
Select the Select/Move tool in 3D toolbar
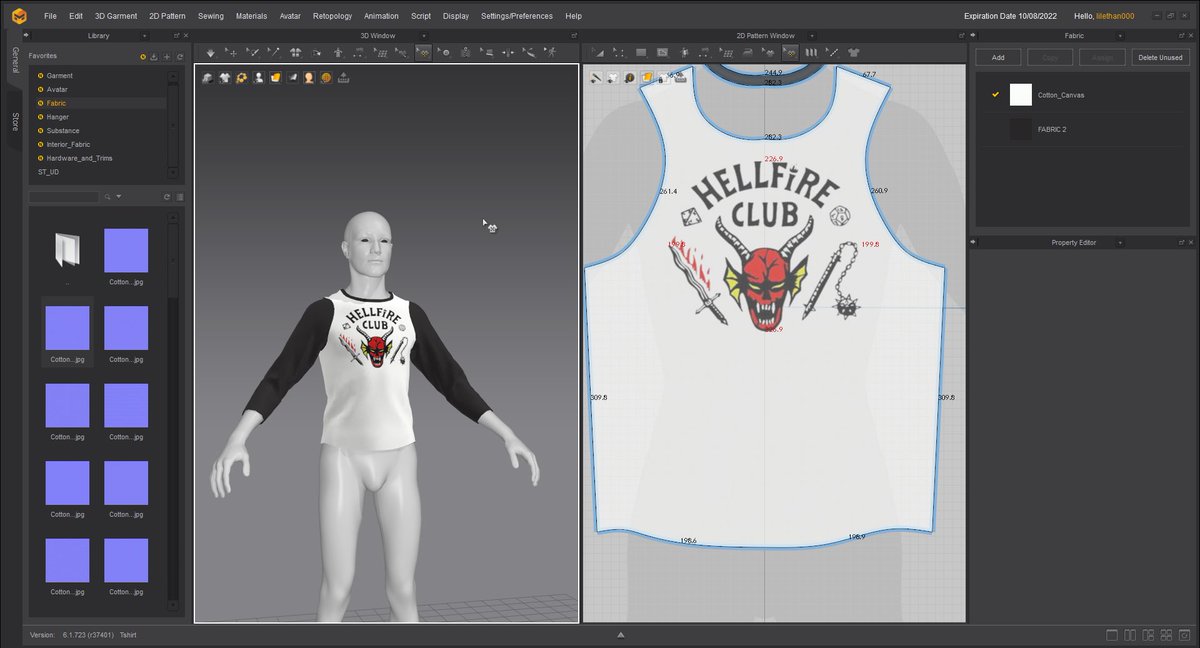pyautogui.click(x=231, y=52)
